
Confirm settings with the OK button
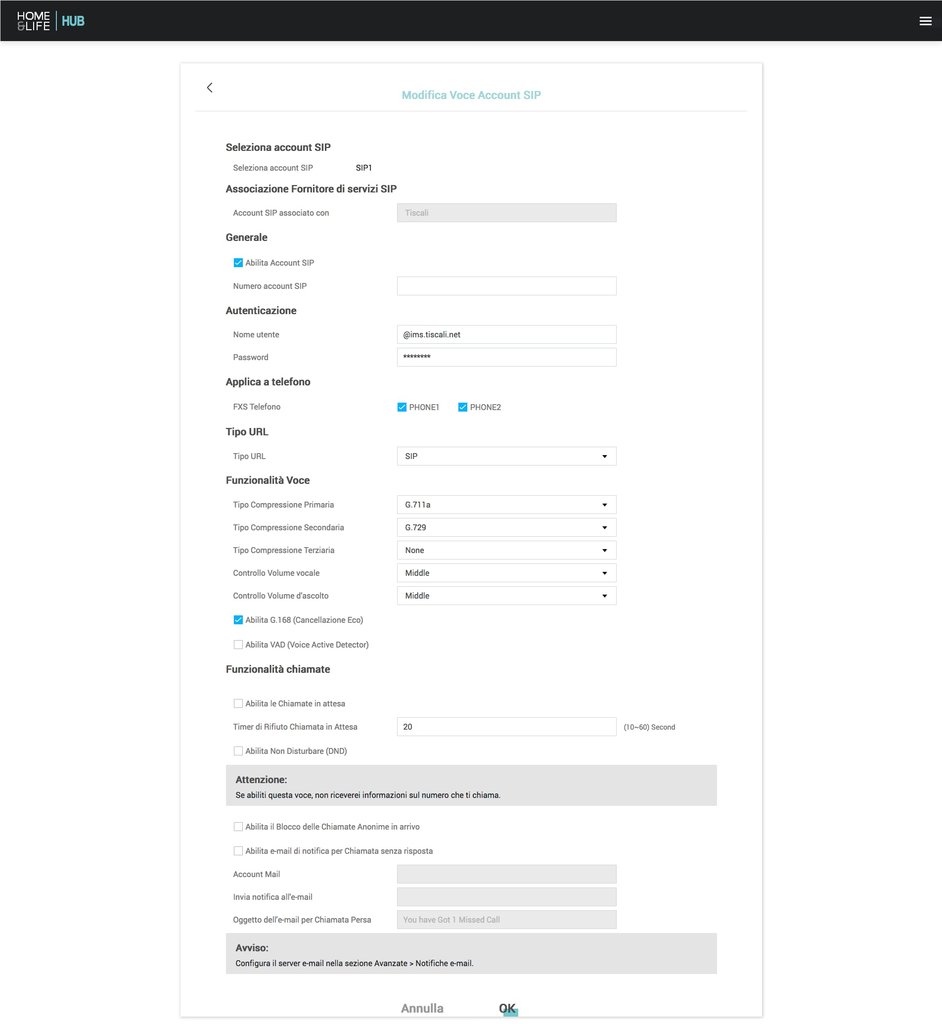(x=508, y=1008)
